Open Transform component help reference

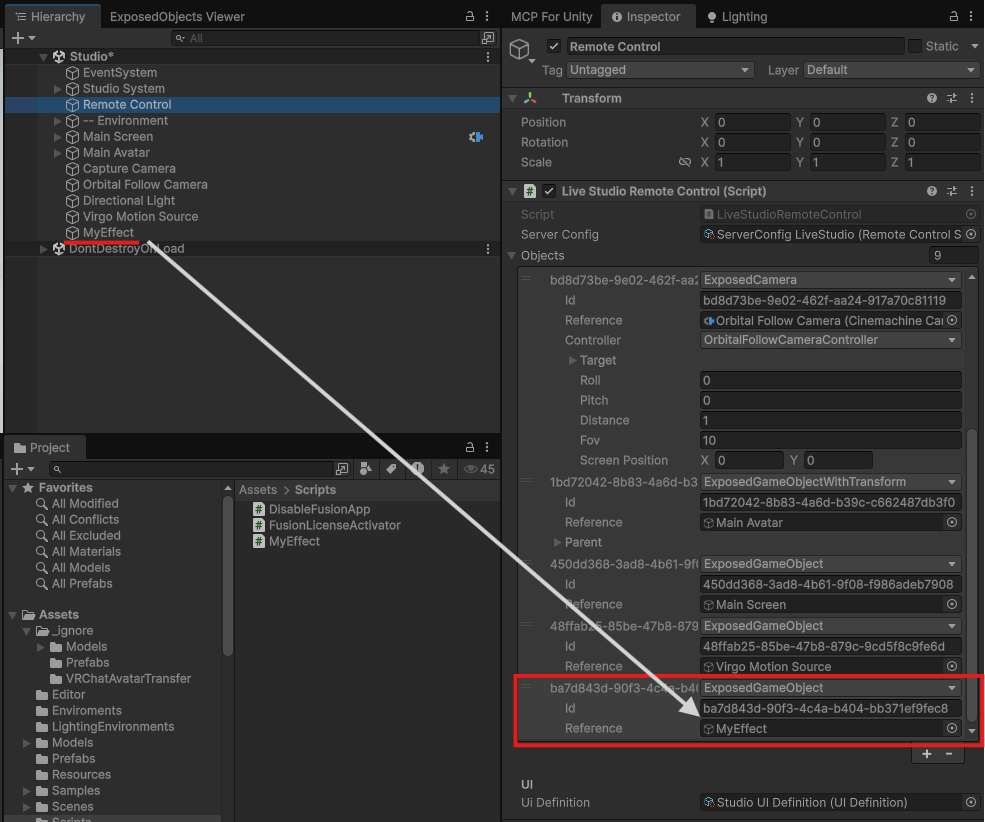[x=932, y=98]
